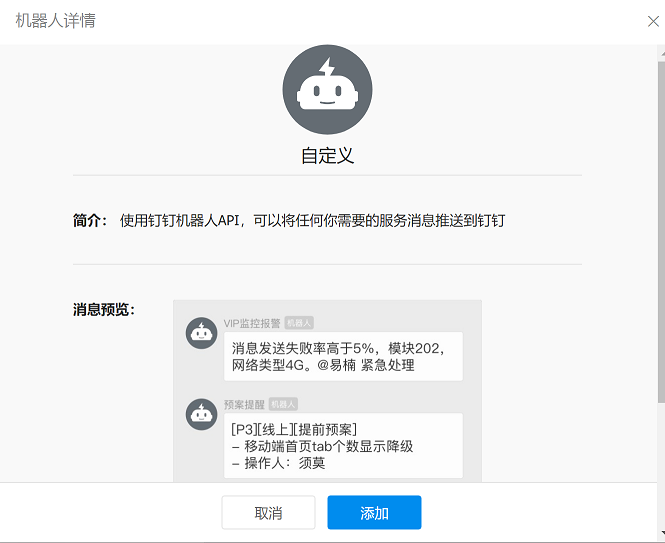Image resolution: width=665 pixels, height=543 pixels.
Task: Click the 取消 button
Action: coord(268,512)
